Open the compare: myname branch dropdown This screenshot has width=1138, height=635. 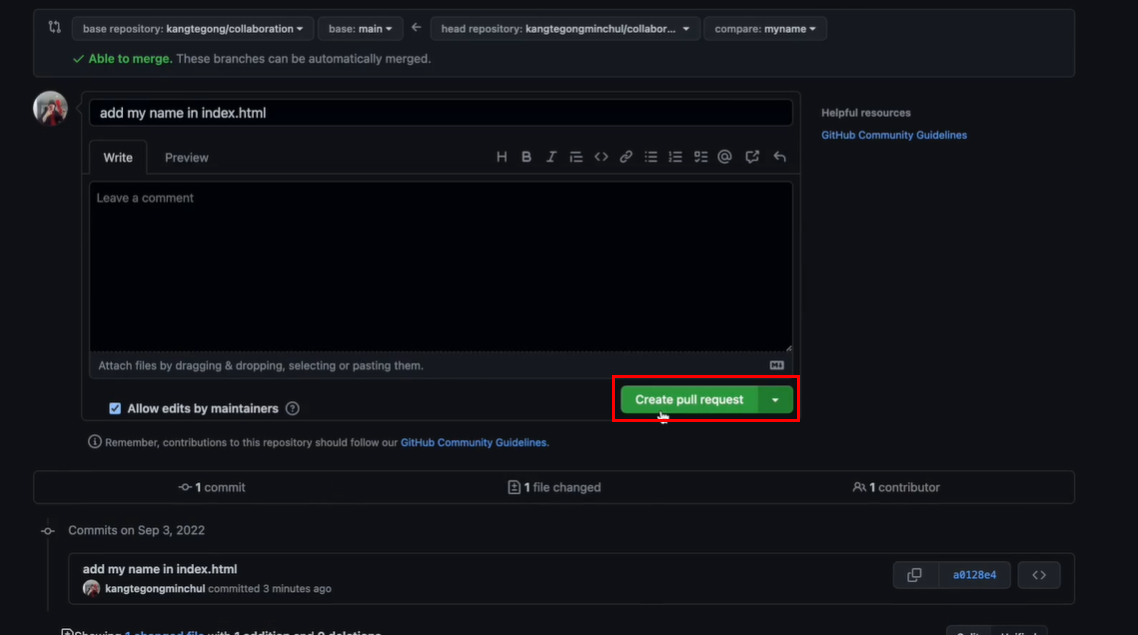[x=765, y=28]
